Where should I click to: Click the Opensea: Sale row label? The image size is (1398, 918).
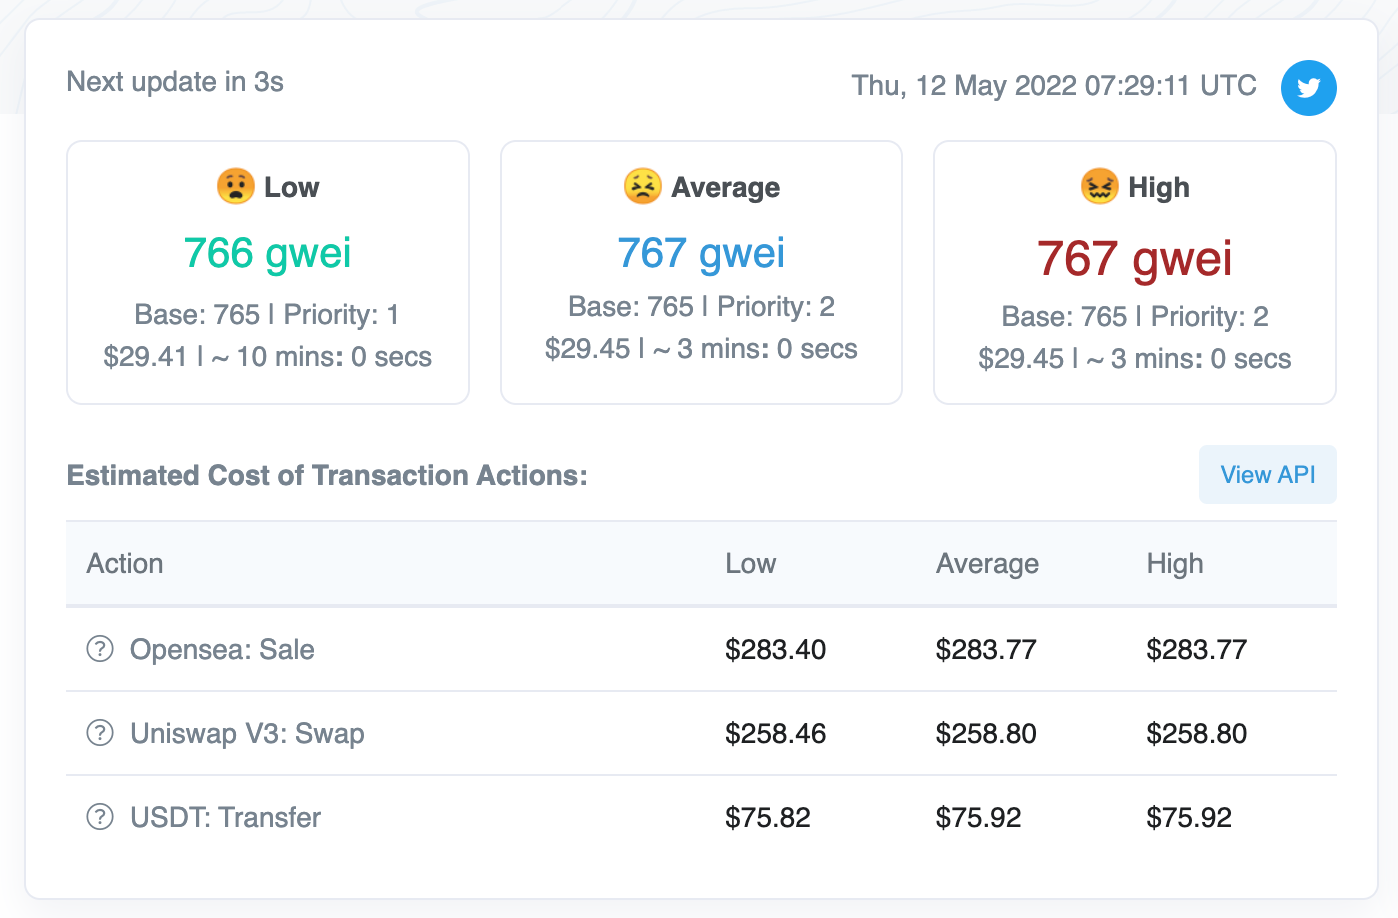tap(222, 650)
